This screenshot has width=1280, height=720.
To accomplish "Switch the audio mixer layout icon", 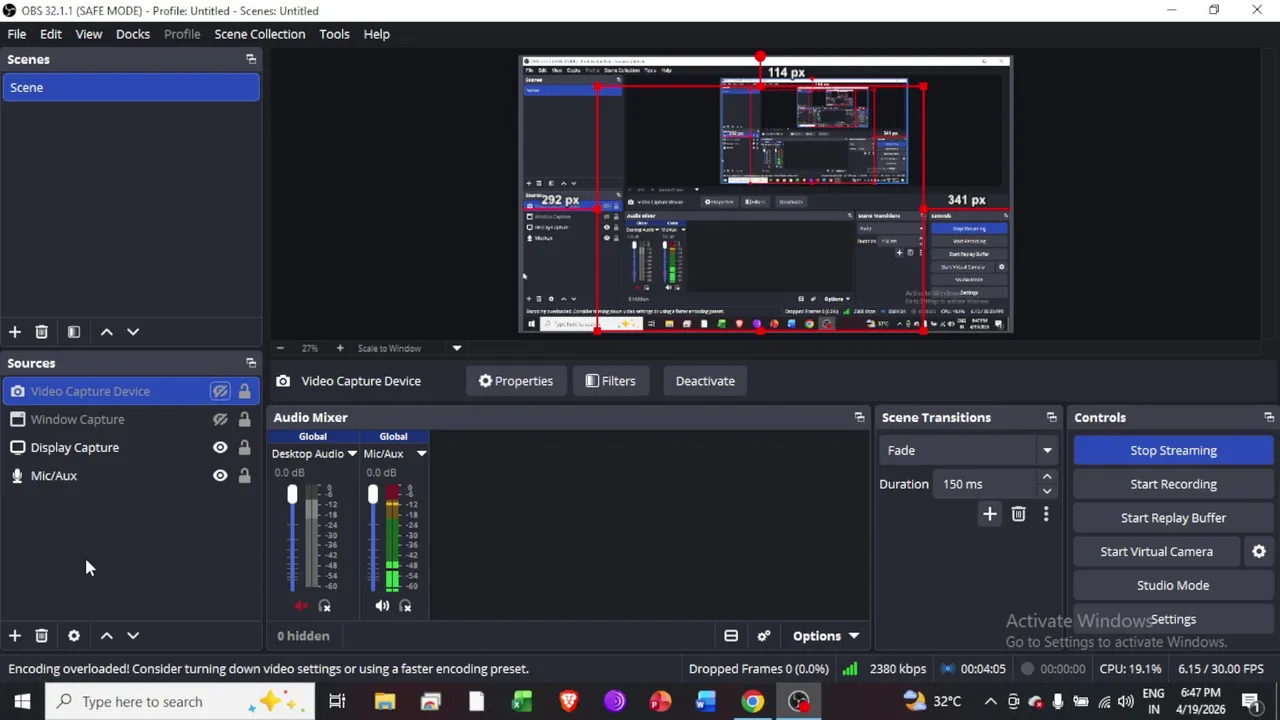I will point(731,636).
